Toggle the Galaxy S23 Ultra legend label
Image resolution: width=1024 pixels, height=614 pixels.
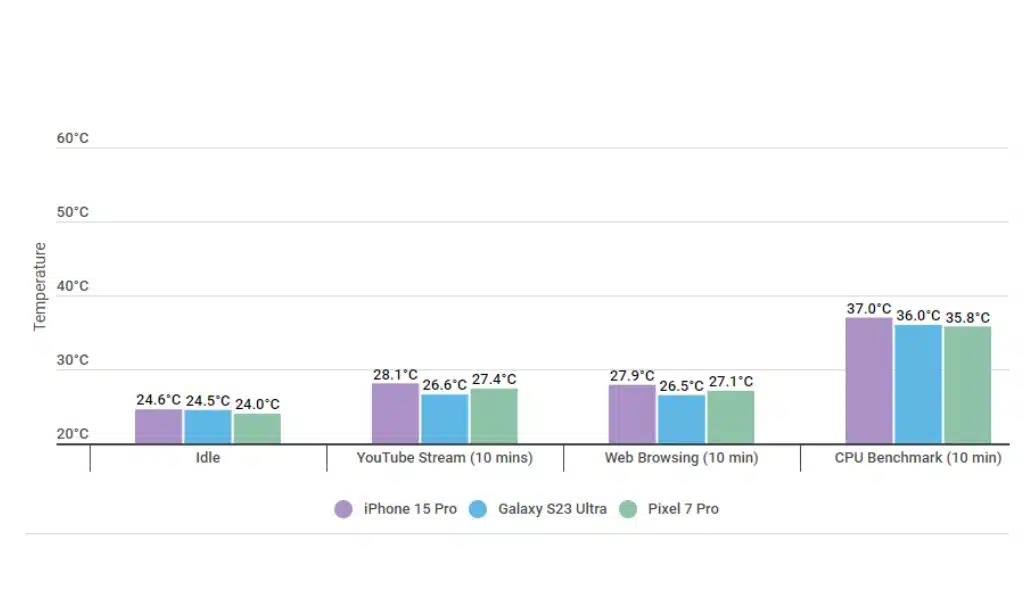552,509
